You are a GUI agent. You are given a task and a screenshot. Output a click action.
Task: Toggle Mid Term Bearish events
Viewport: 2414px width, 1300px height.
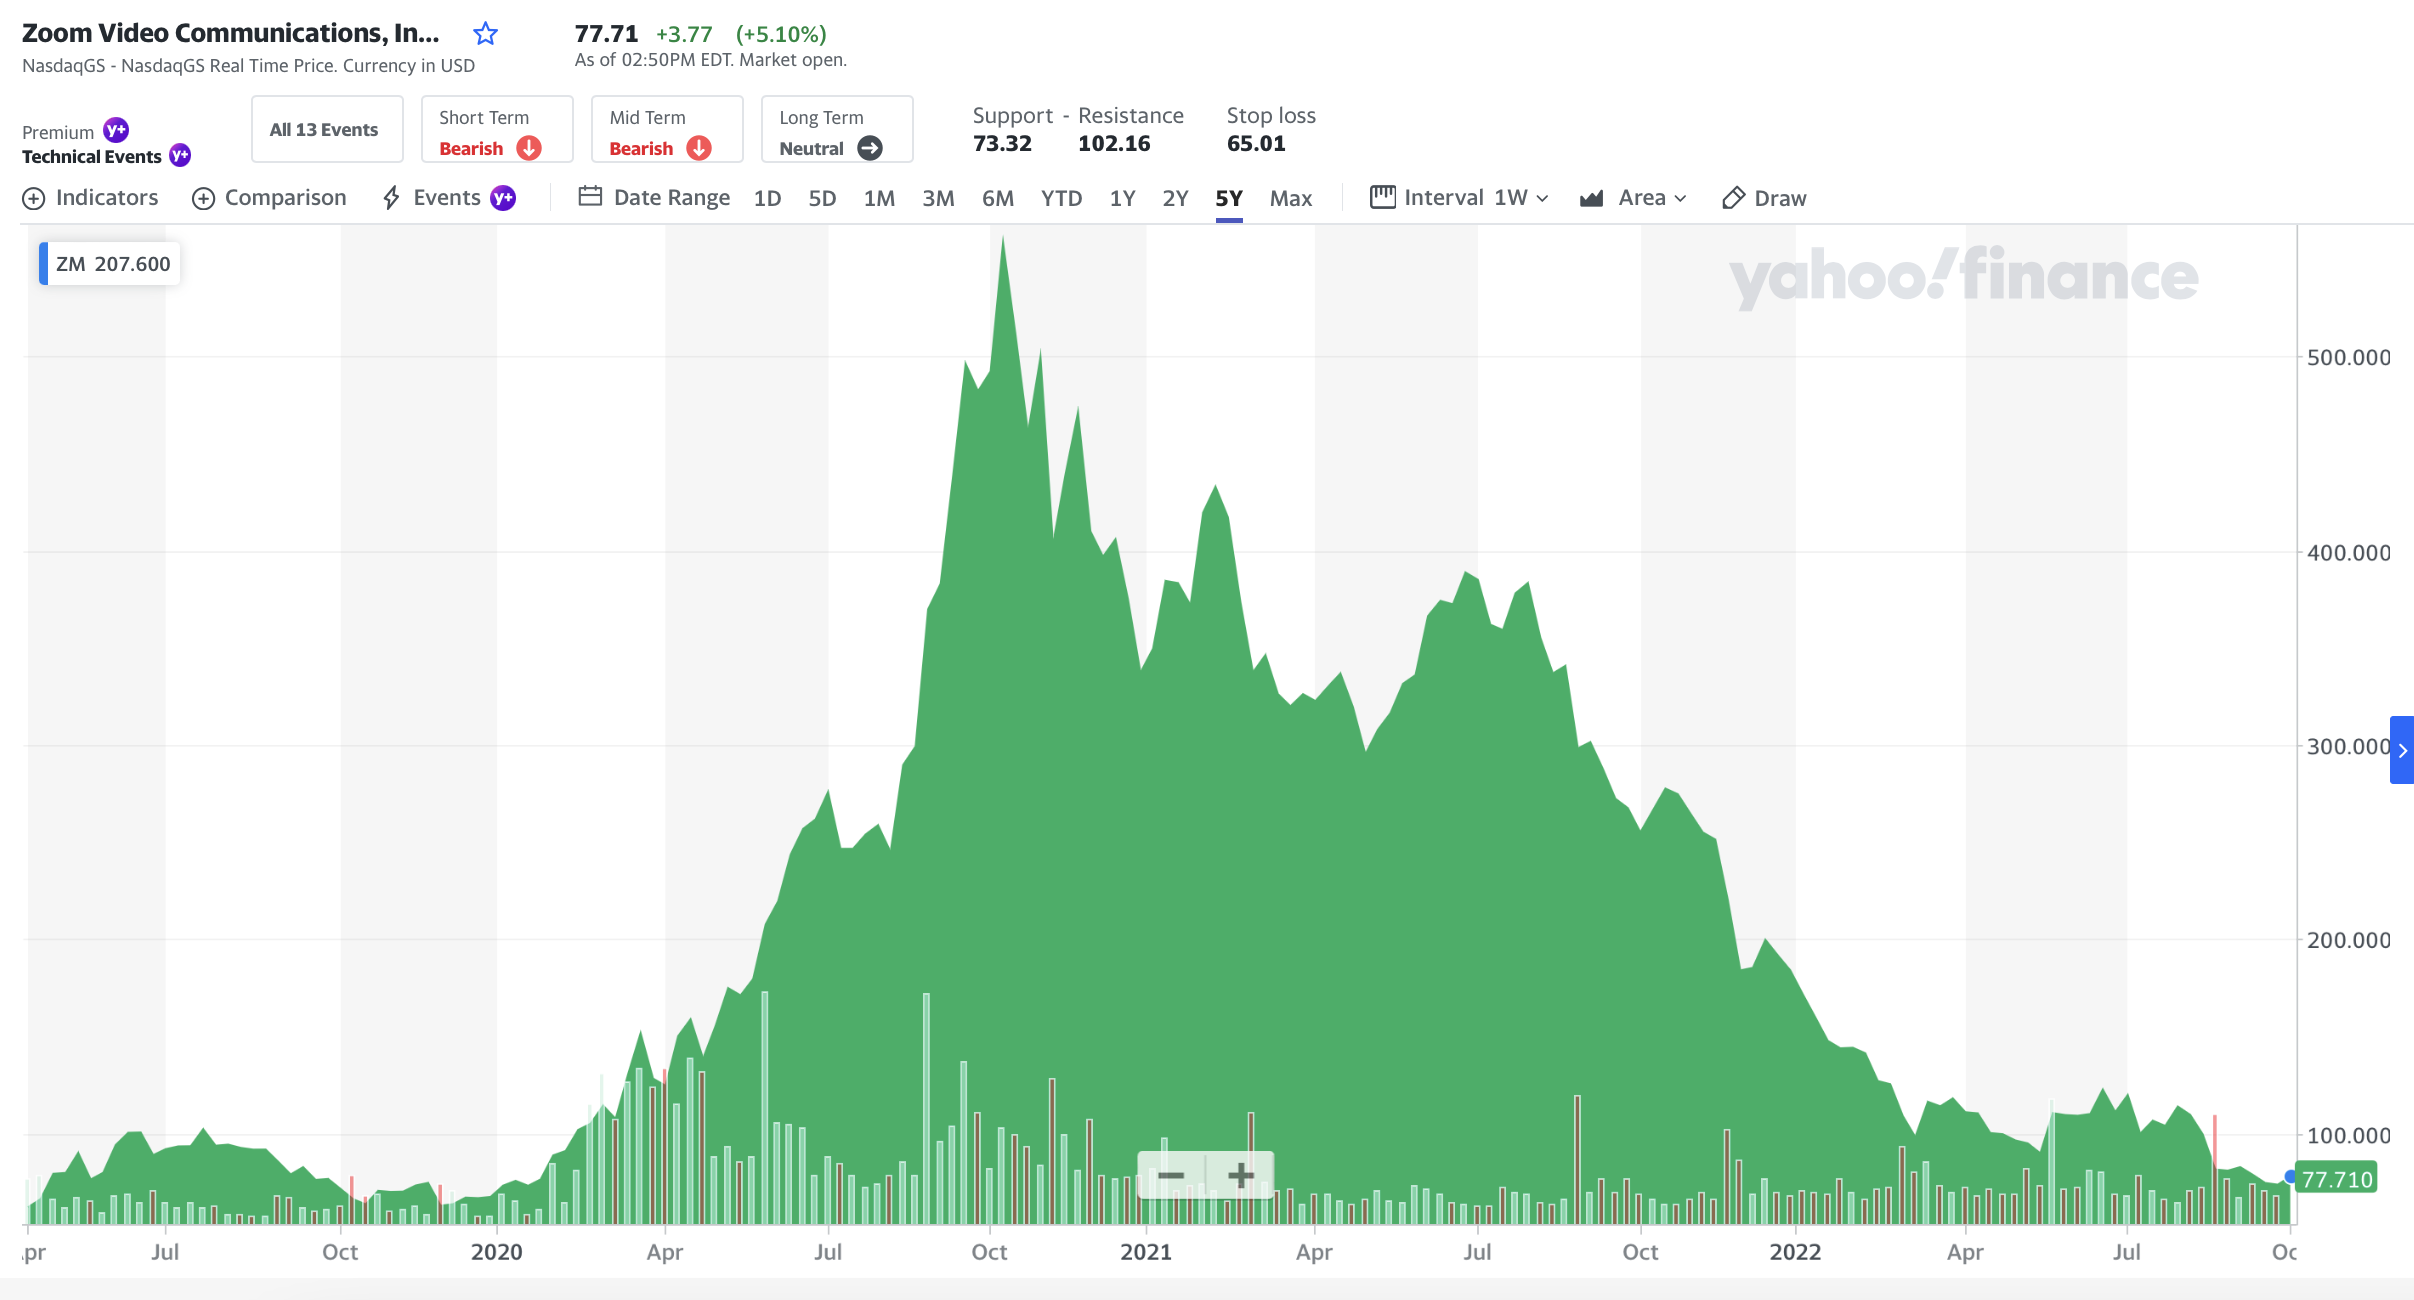(667, 130)
